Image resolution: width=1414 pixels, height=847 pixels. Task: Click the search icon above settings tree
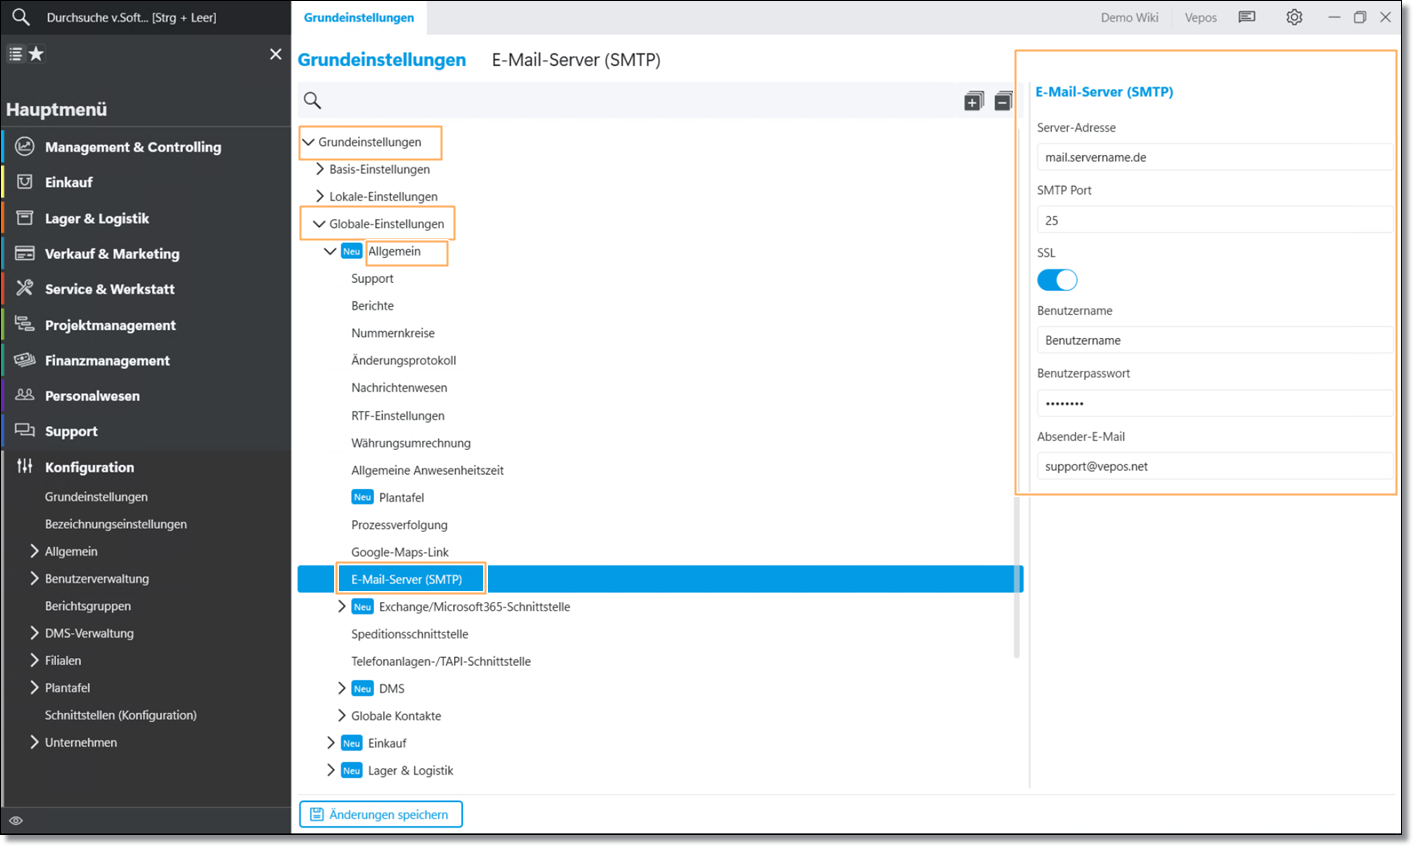(313, 100)
